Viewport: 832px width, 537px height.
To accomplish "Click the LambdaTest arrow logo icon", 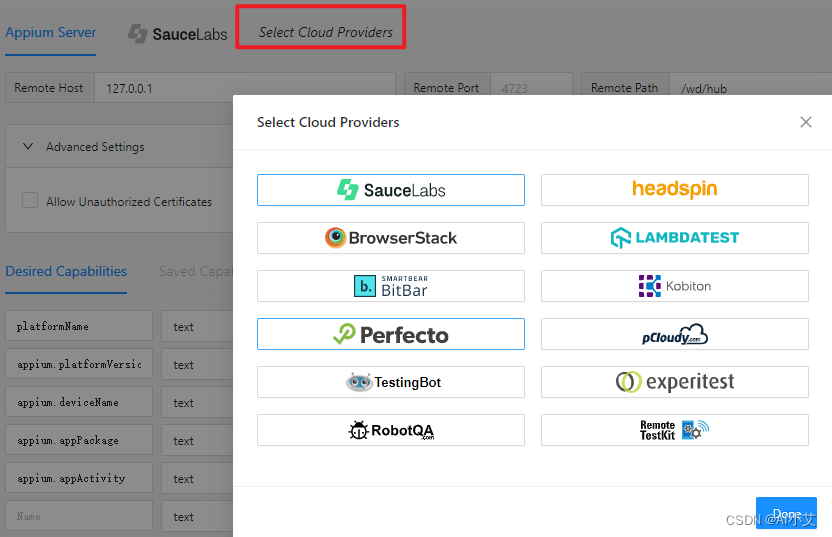I will point(620,238).
